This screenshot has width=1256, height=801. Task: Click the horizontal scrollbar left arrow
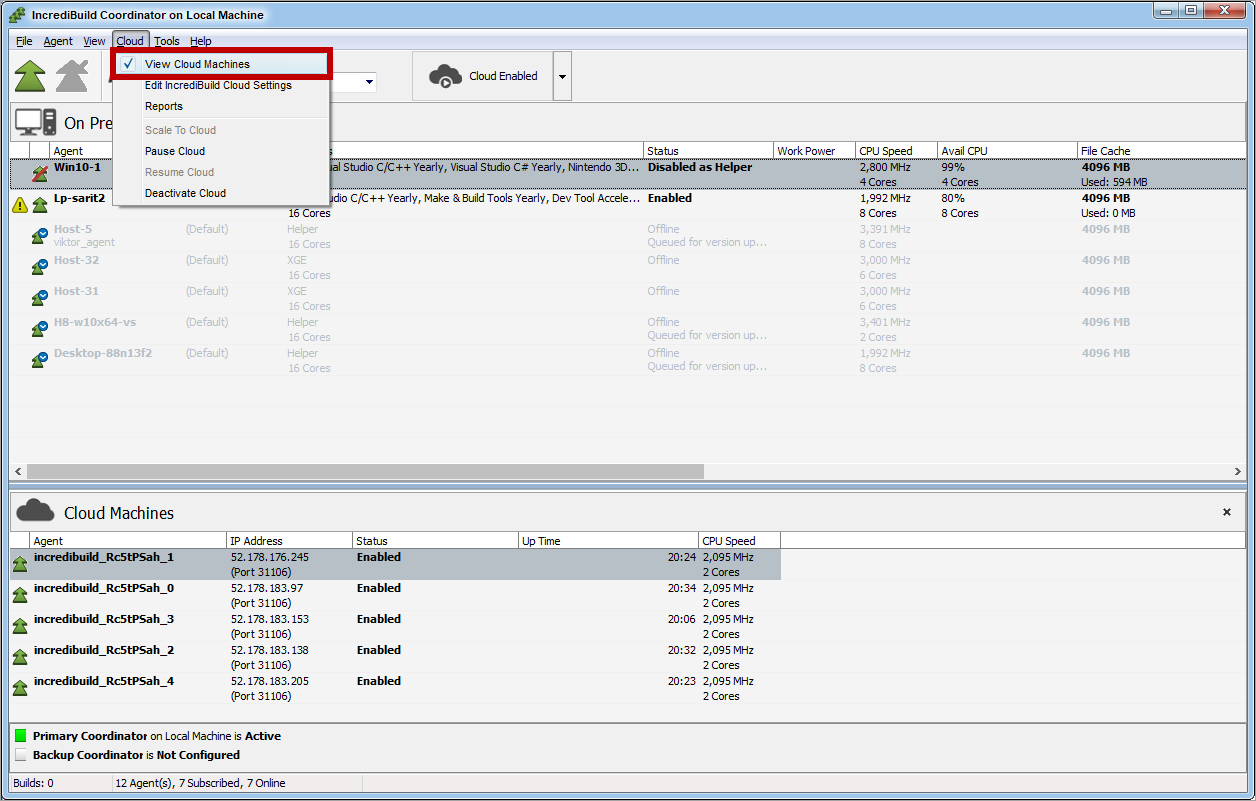[17, 471]
